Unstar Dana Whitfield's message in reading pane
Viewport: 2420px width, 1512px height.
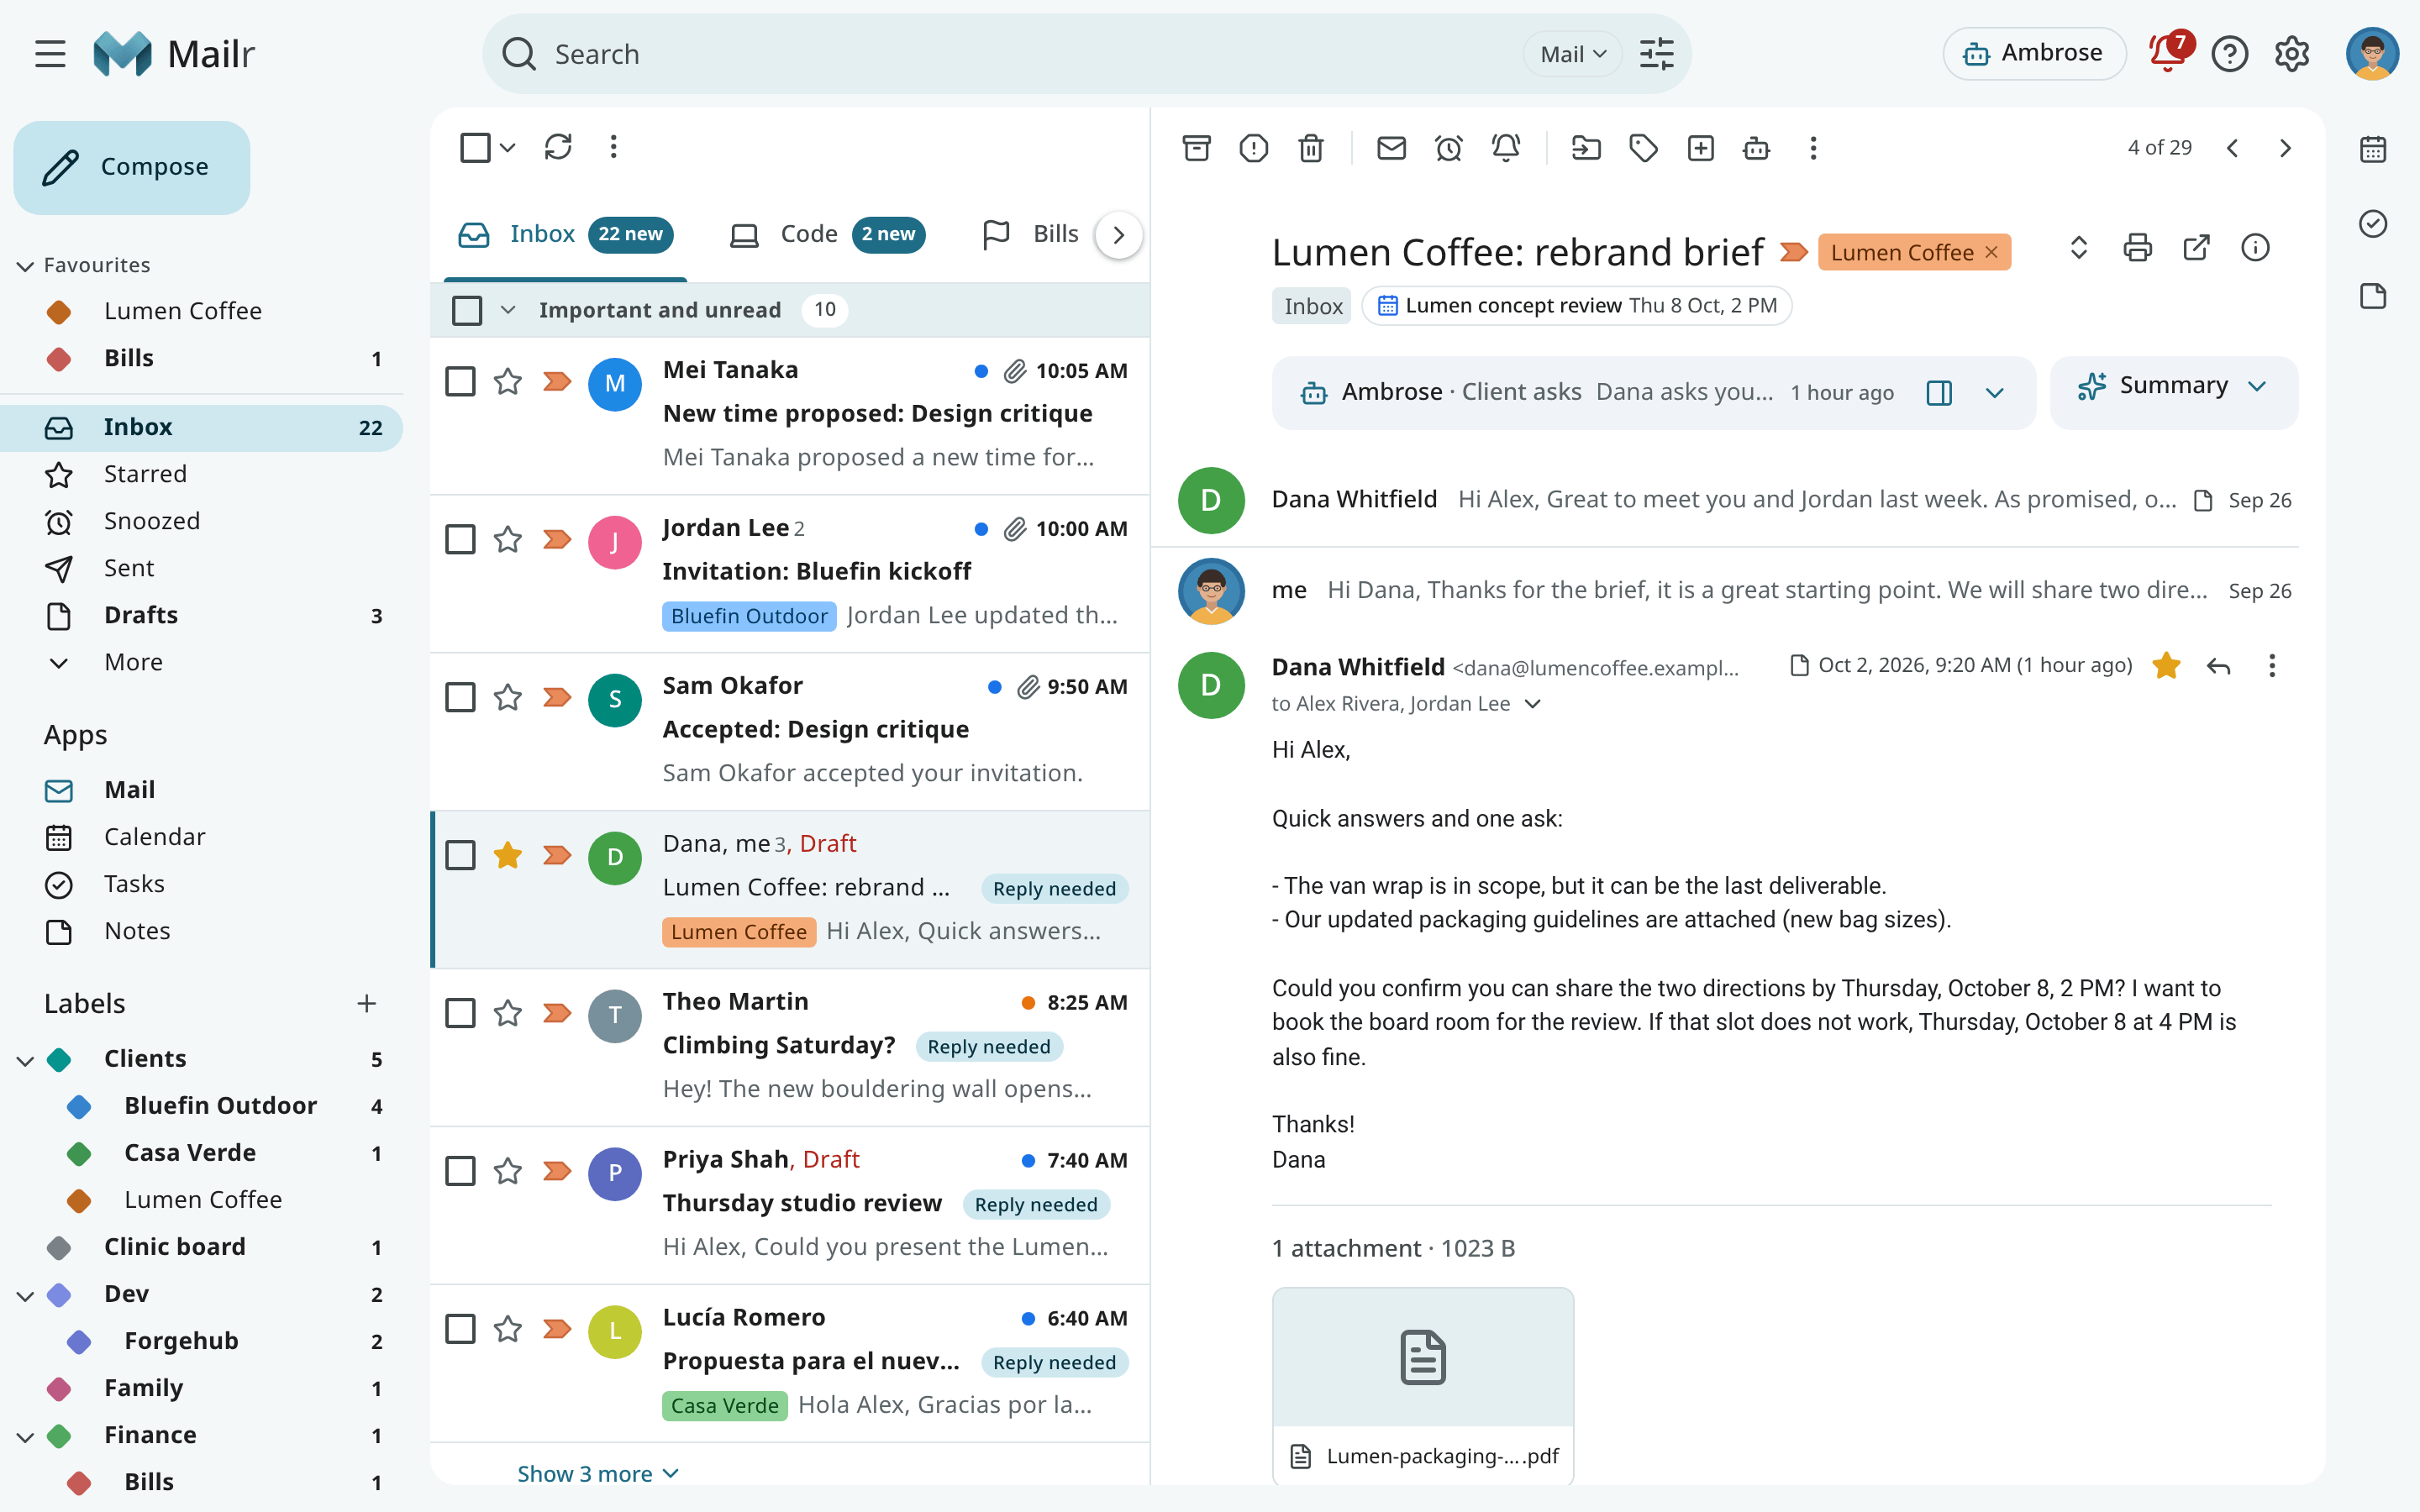coord(2166,666)
